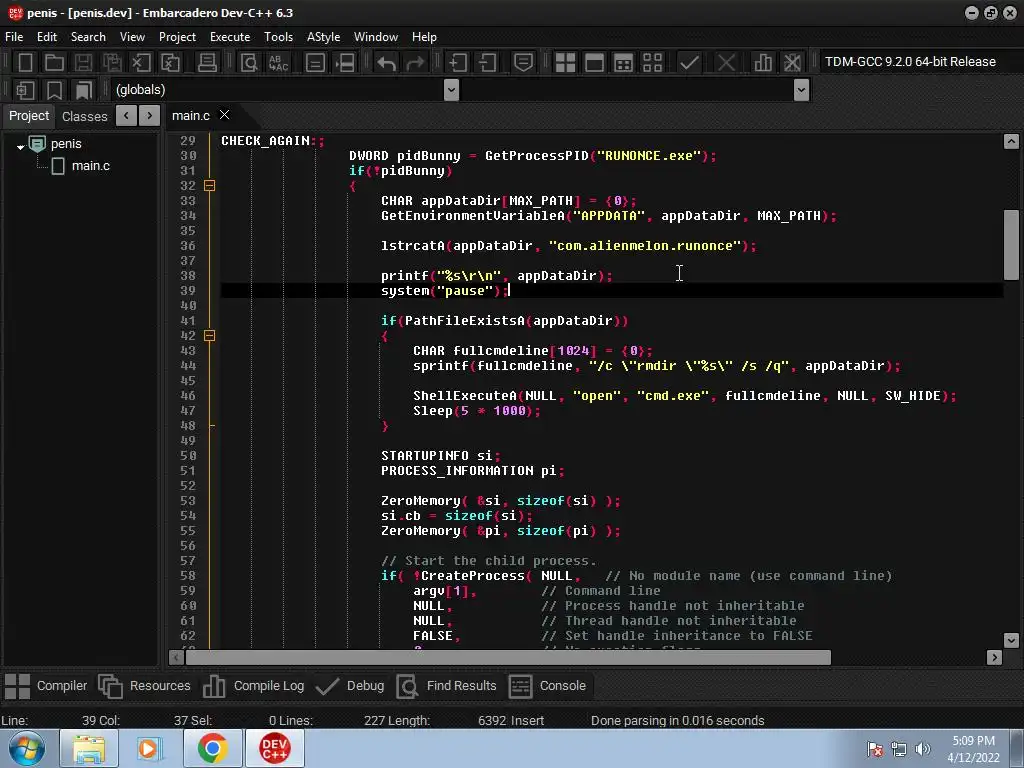Open the Search menu
The height and width of the screenshot is (768, 1024).
tap(88, 37)
